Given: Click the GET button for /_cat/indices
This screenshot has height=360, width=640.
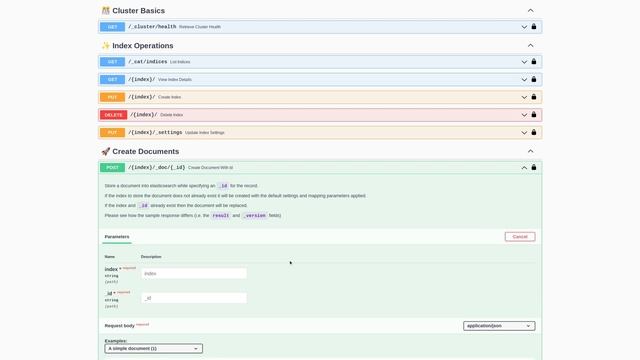Looking at the screenshot, I should pos(112,62).
